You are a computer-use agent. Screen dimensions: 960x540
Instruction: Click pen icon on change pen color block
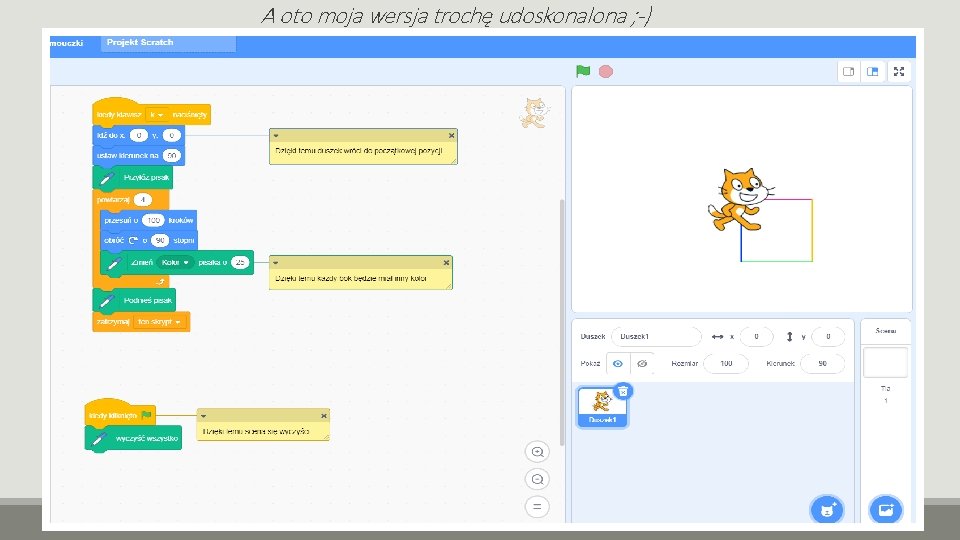click(x=114, y=263)
